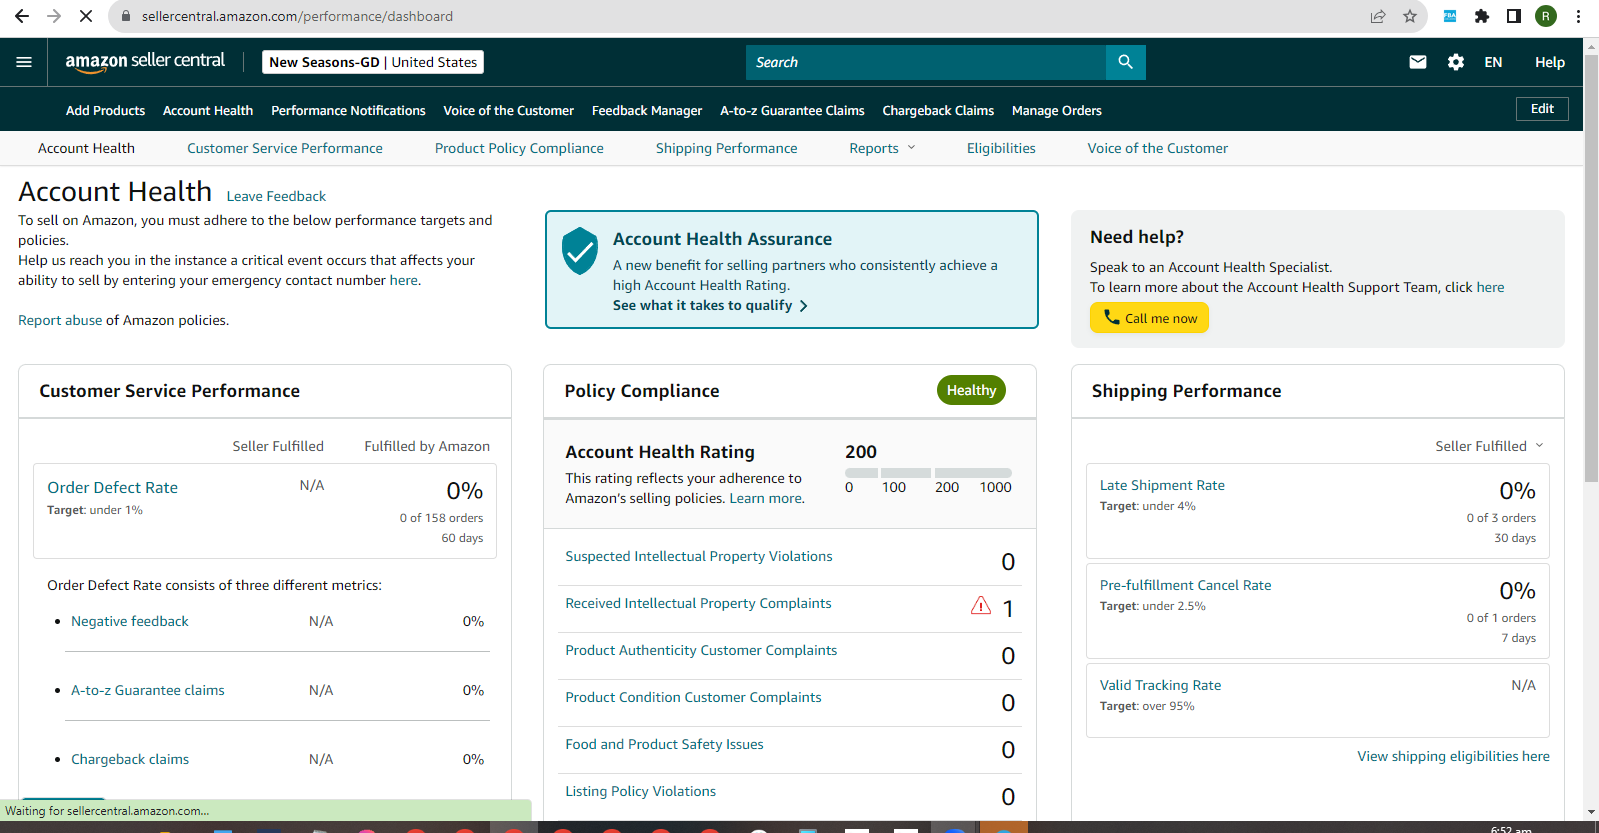Open the Seller Fulfilled shipping dropdown

tap(1490, 446)
